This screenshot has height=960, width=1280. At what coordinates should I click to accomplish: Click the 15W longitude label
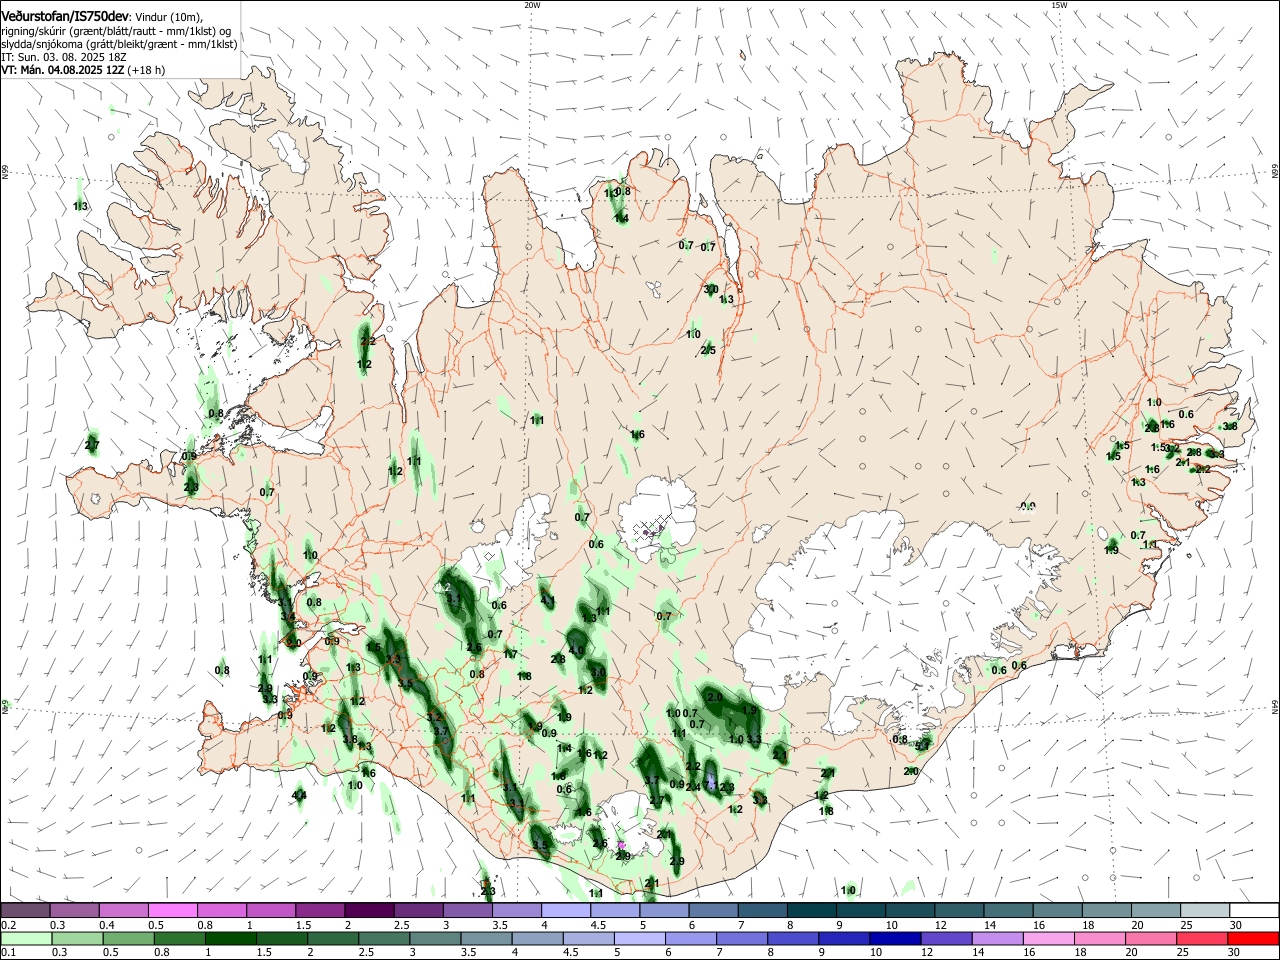[1059, 5]
